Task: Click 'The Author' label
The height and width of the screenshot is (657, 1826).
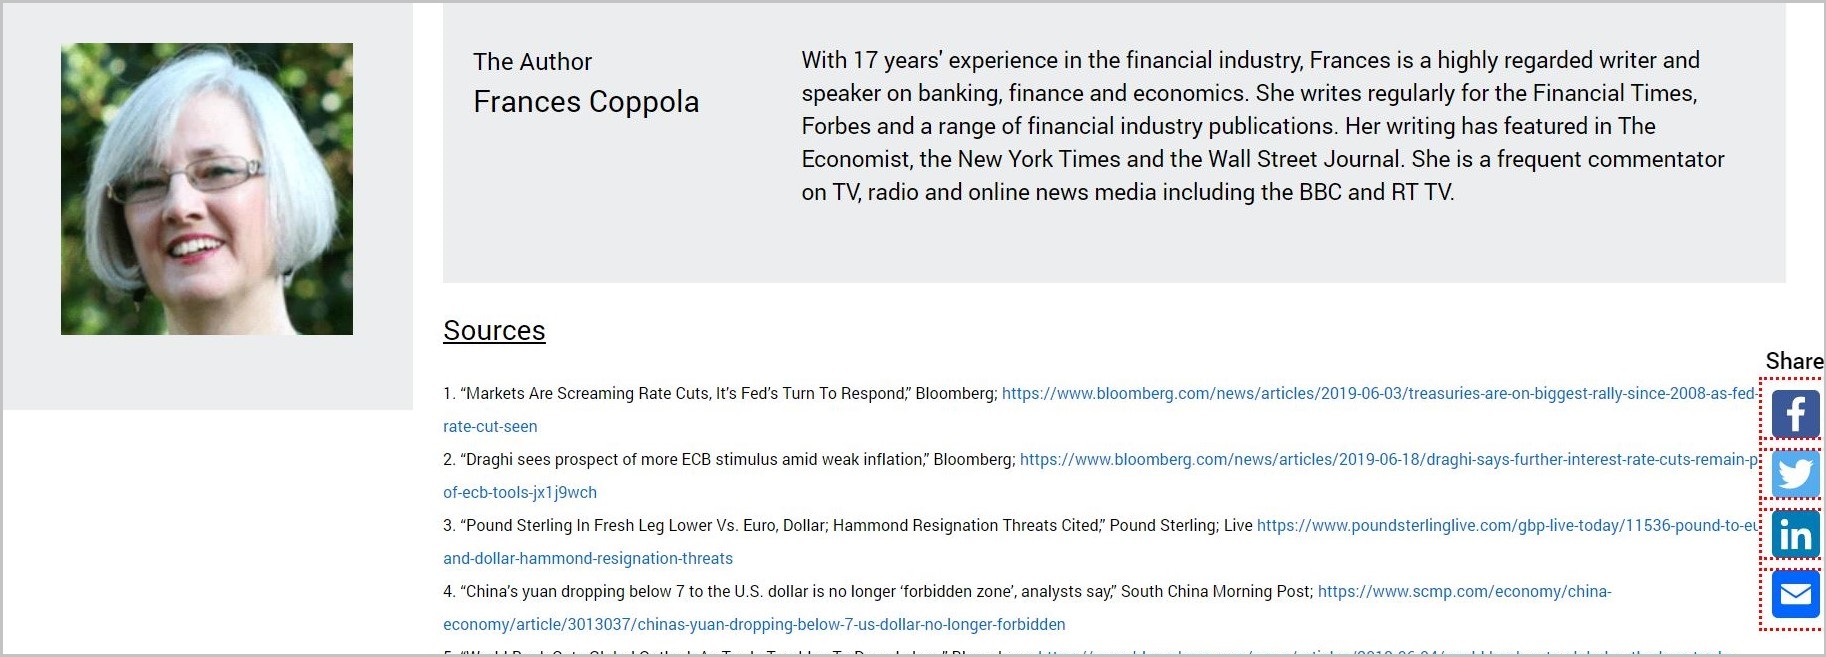Action: [532, 62]
